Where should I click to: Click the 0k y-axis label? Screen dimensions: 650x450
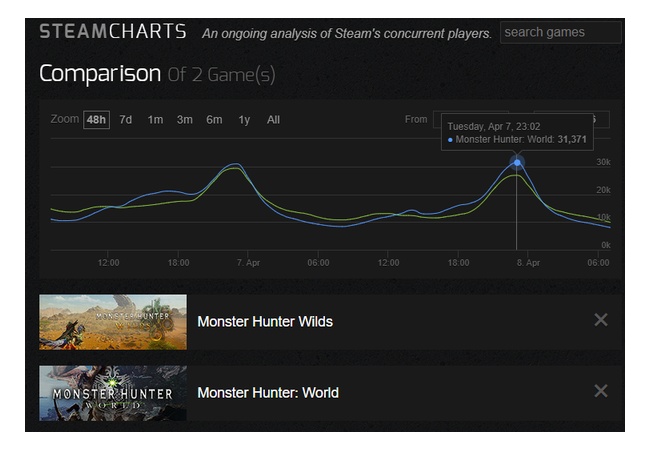pyautogui.click(x=606, y=245)
